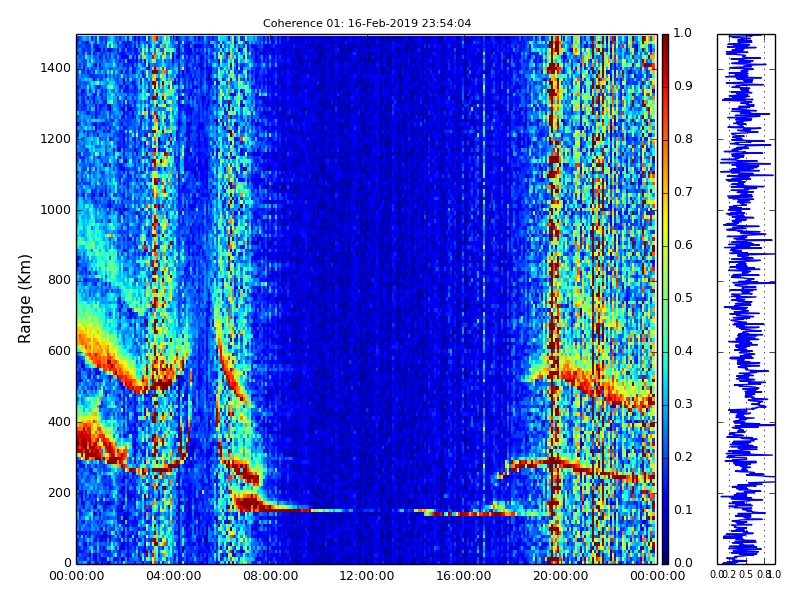
Task: Click the colorbar tick label '0.7'
Action: [x=683, y=192]
